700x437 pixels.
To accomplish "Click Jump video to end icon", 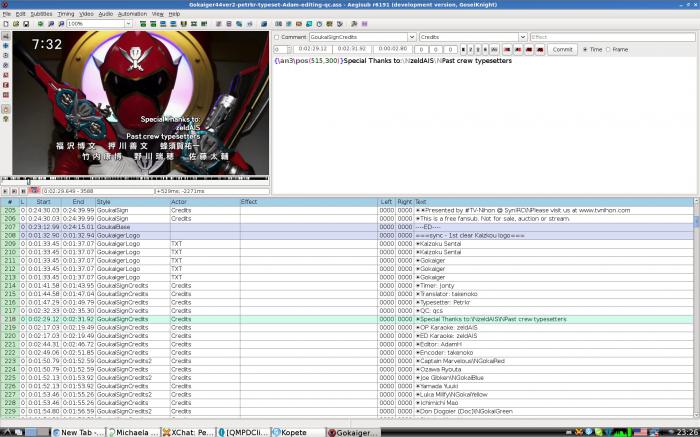I will pos(153,23).
